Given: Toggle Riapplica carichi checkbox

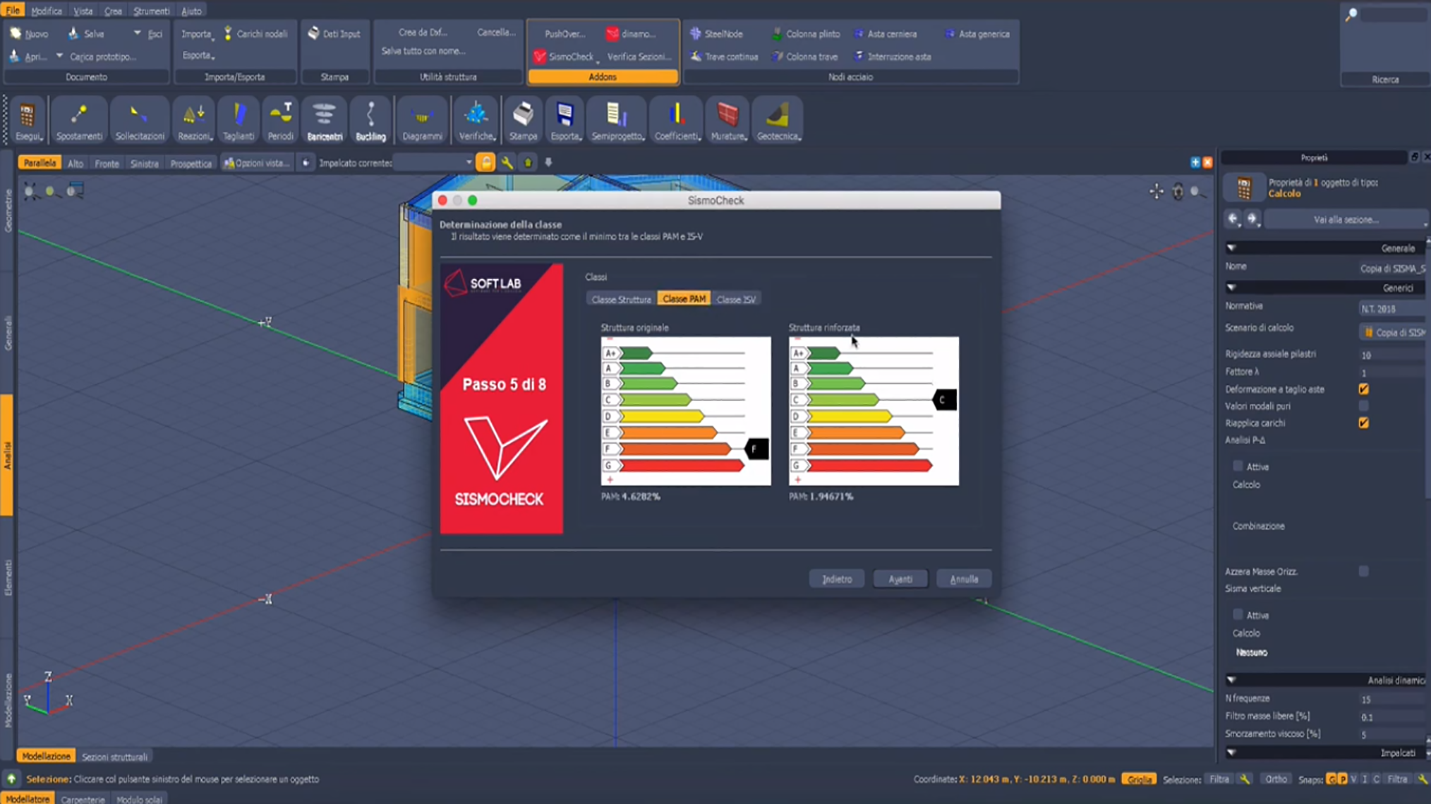Looking at the screenshot, I should pos(1363,423).
